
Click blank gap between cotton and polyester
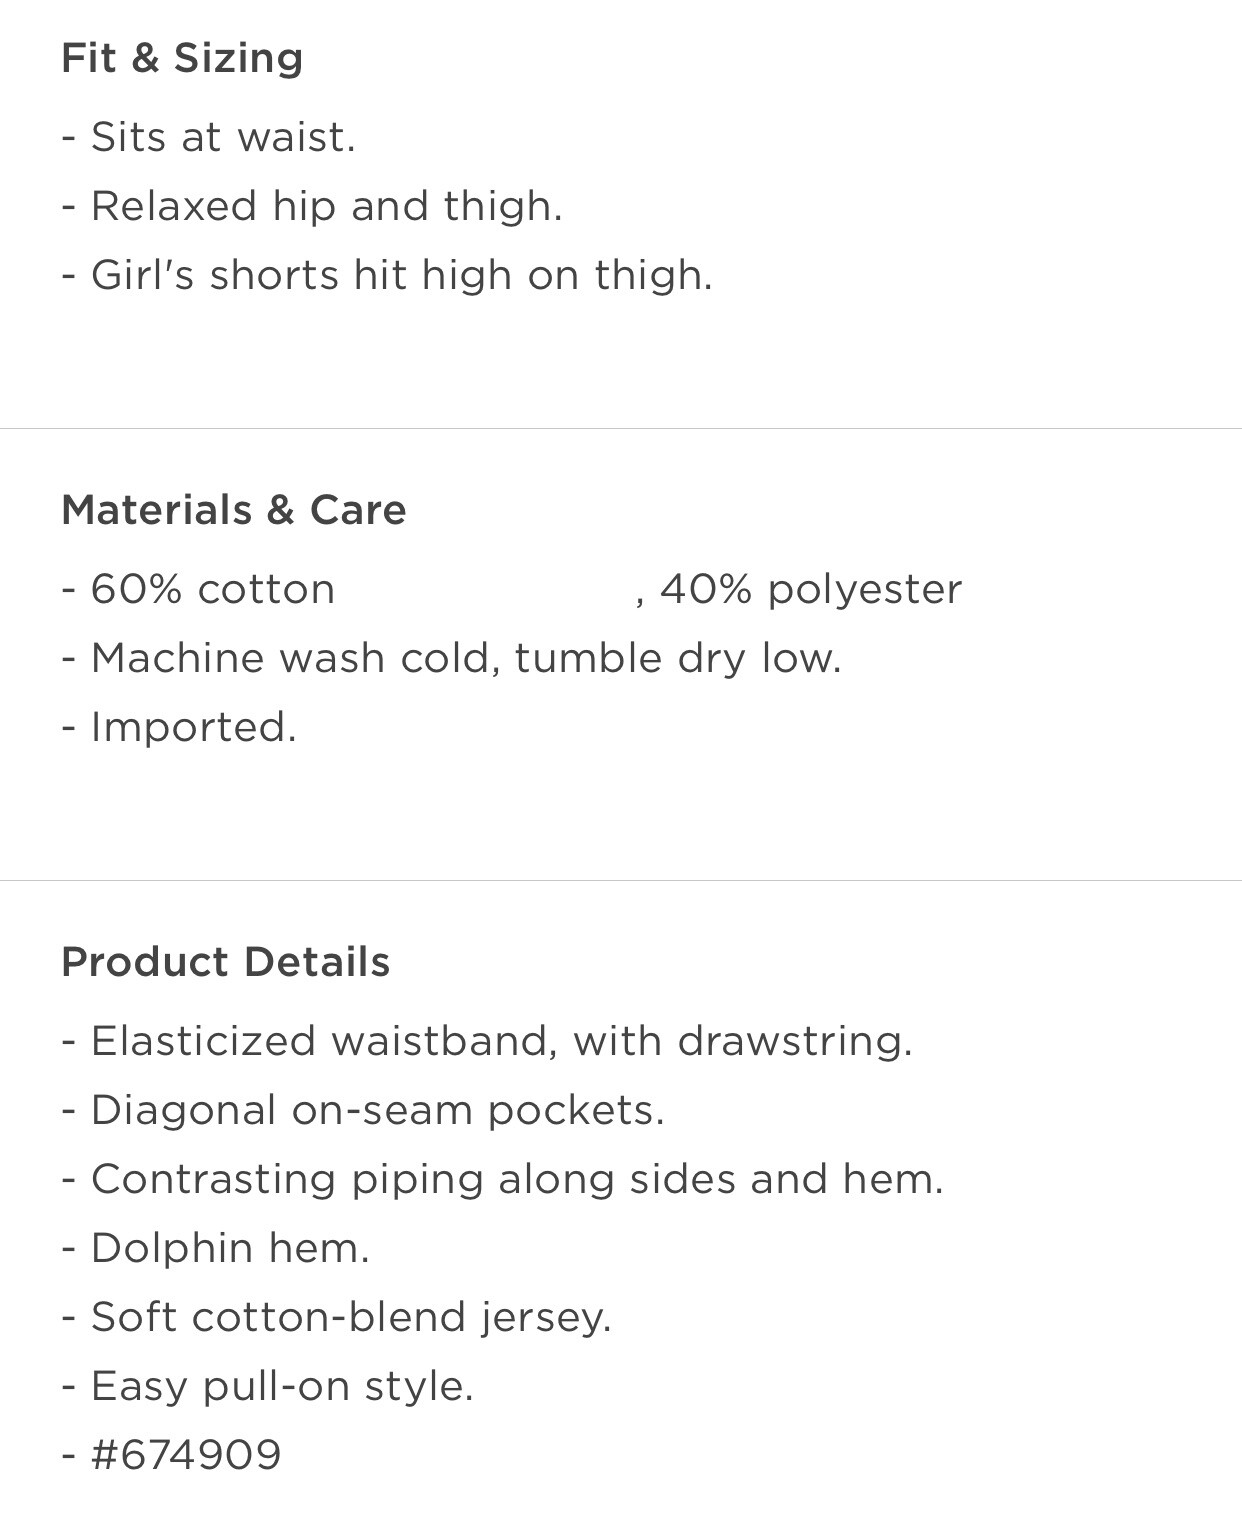[485, 589]
